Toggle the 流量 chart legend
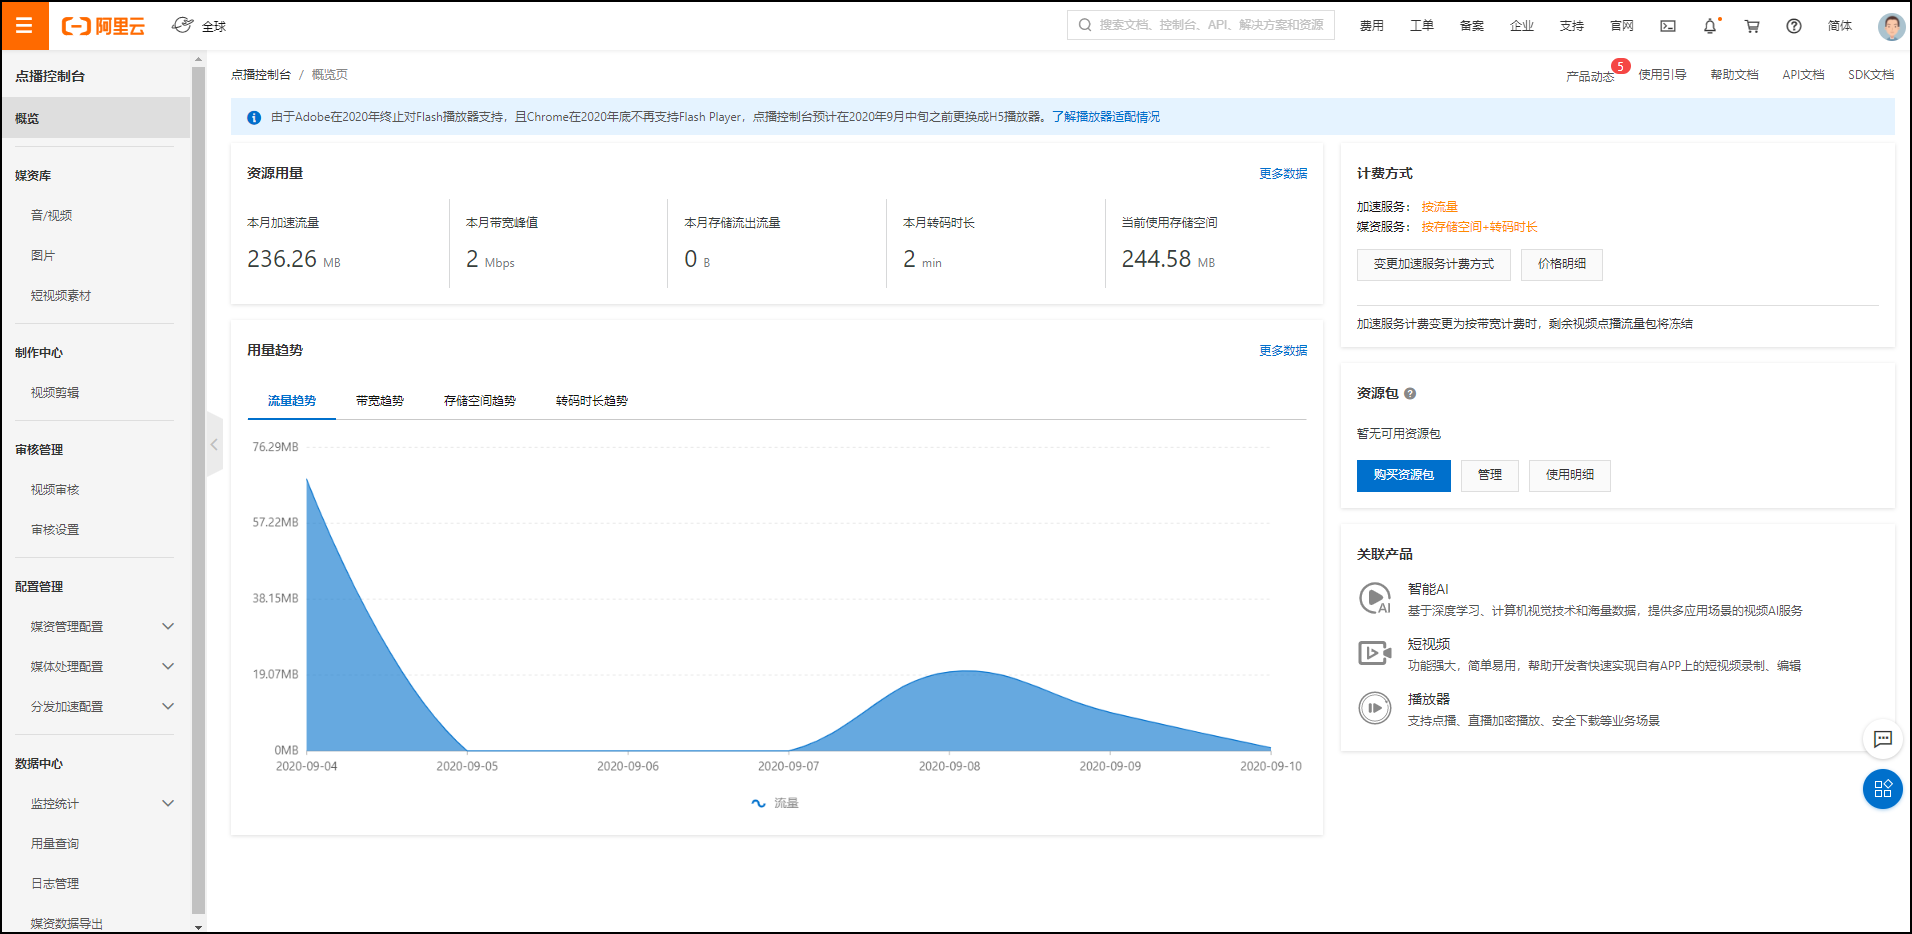Screen dimensions: 1912x934 click(x=775, y=803)
